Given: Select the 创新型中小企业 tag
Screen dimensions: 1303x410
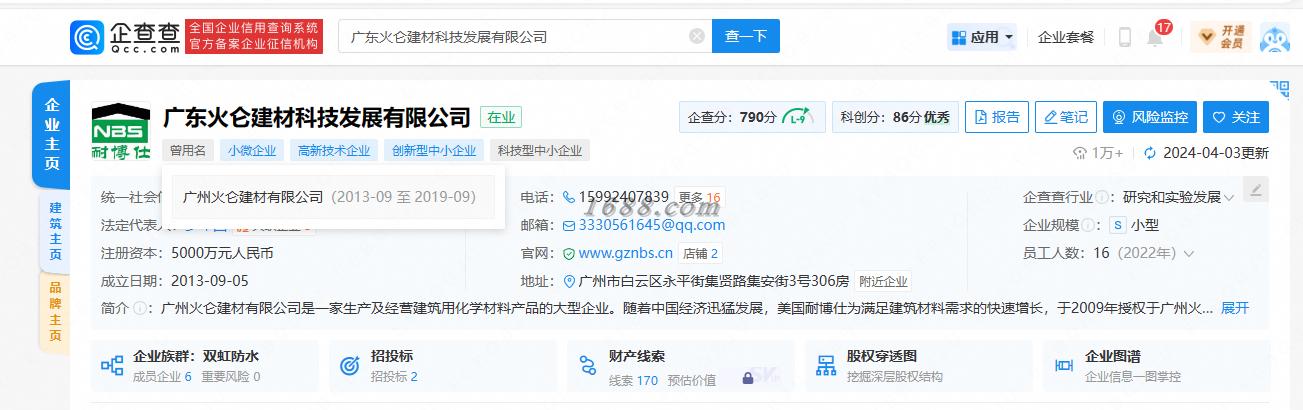Looking at the screenshot, I should click(x=434, y=151).
